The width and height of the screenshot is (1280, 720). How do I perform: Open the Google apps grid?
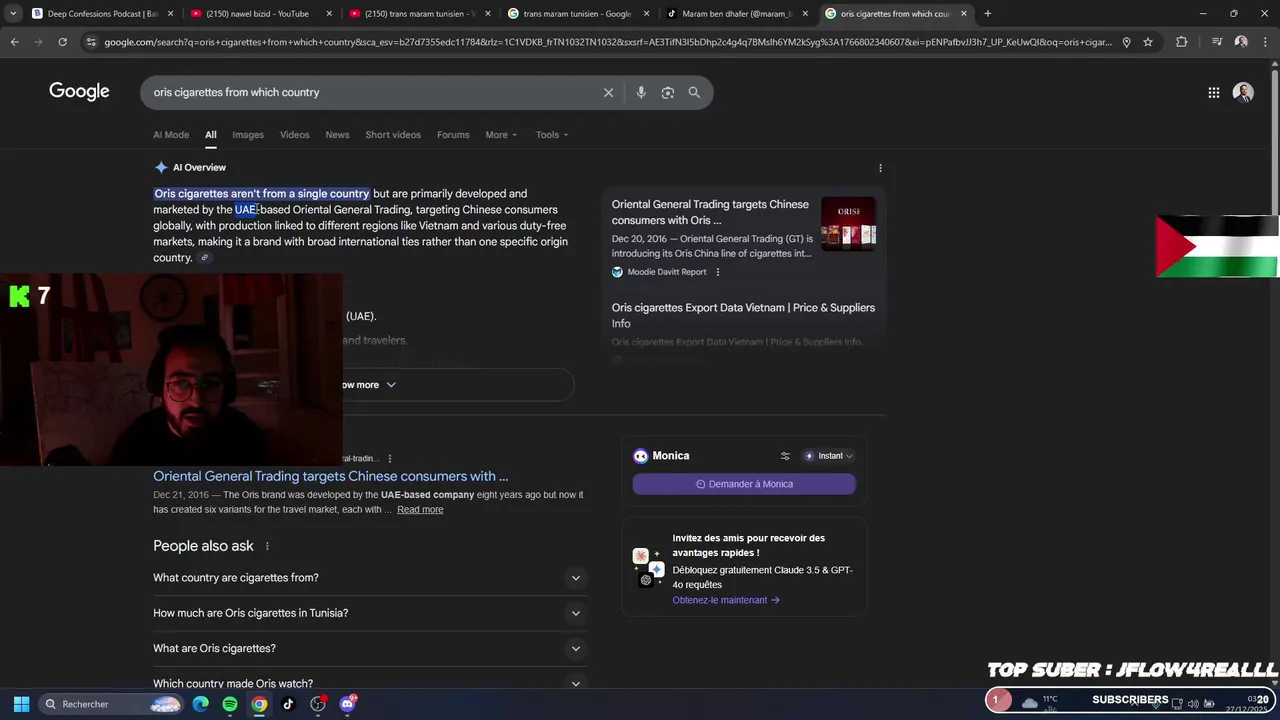[1213, 92]
